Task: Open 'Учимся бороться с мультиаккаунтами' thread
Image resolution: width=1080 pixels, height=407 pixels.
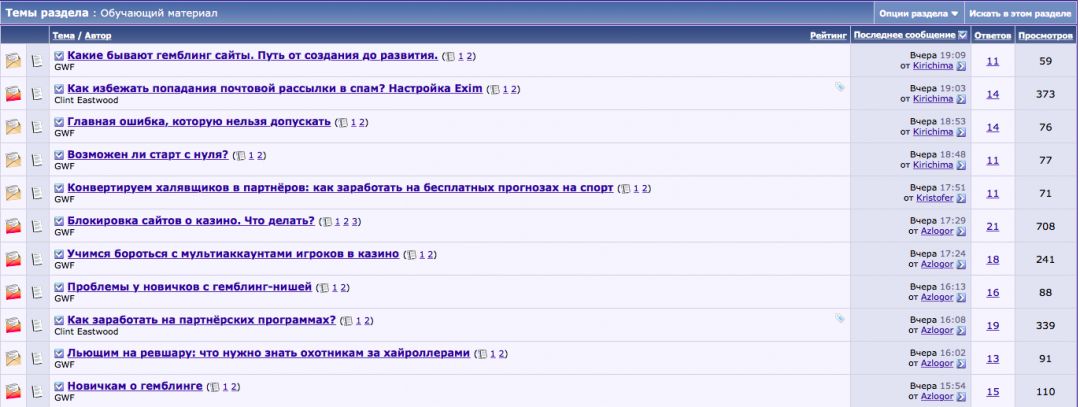Action: tap(233, 254)
